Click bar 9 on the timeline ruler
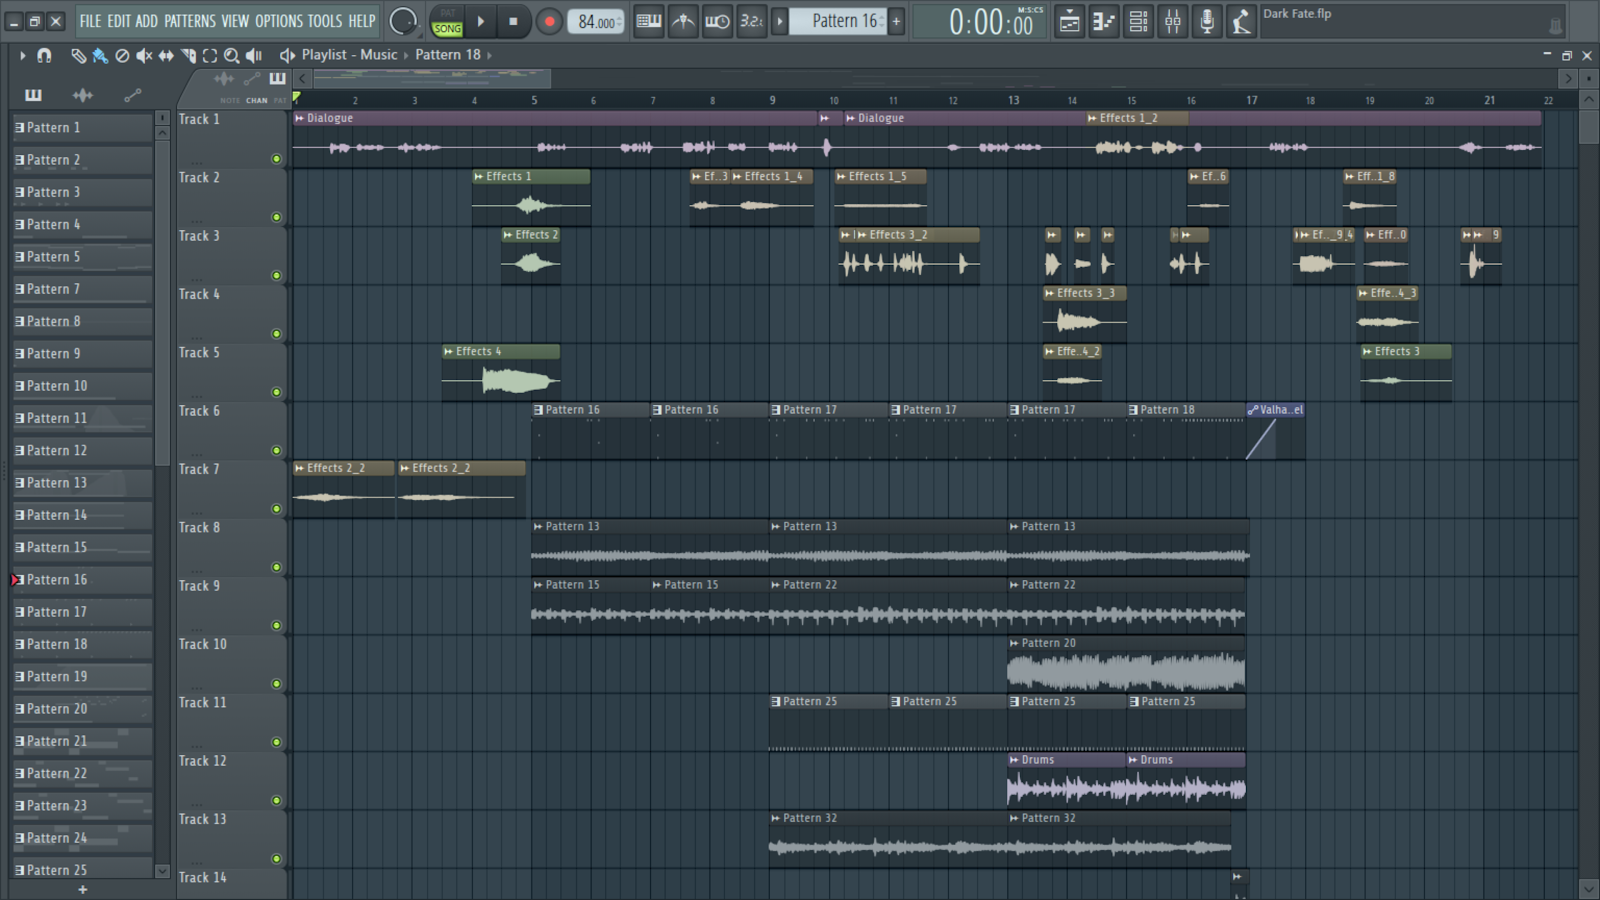Screen dimensions: 1600x900 pos(772,100)
